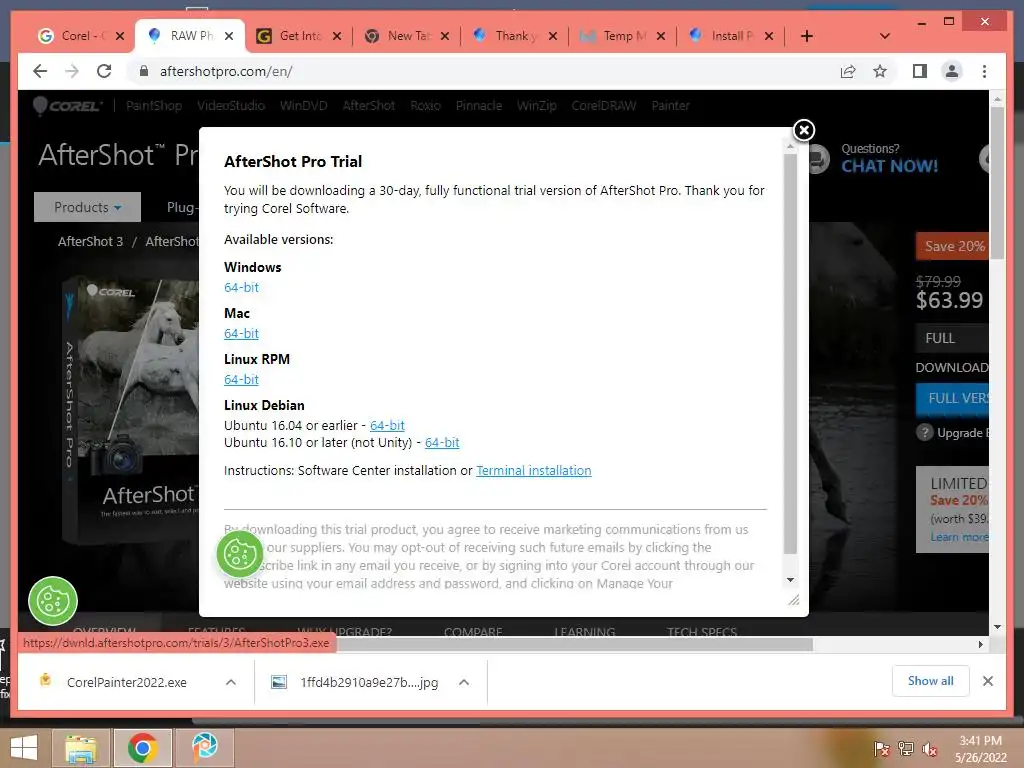Image resolution: width=1024 pixels, height=768 pixels.
Task: Open the tab search dropdown
Action: 885,36
